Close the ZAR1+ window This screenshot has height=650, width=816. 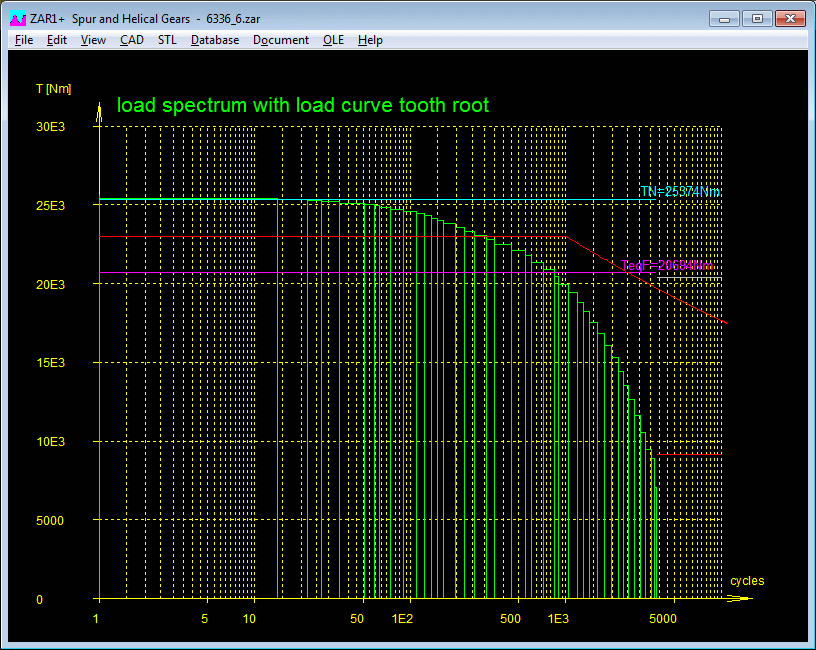[789, 18]
